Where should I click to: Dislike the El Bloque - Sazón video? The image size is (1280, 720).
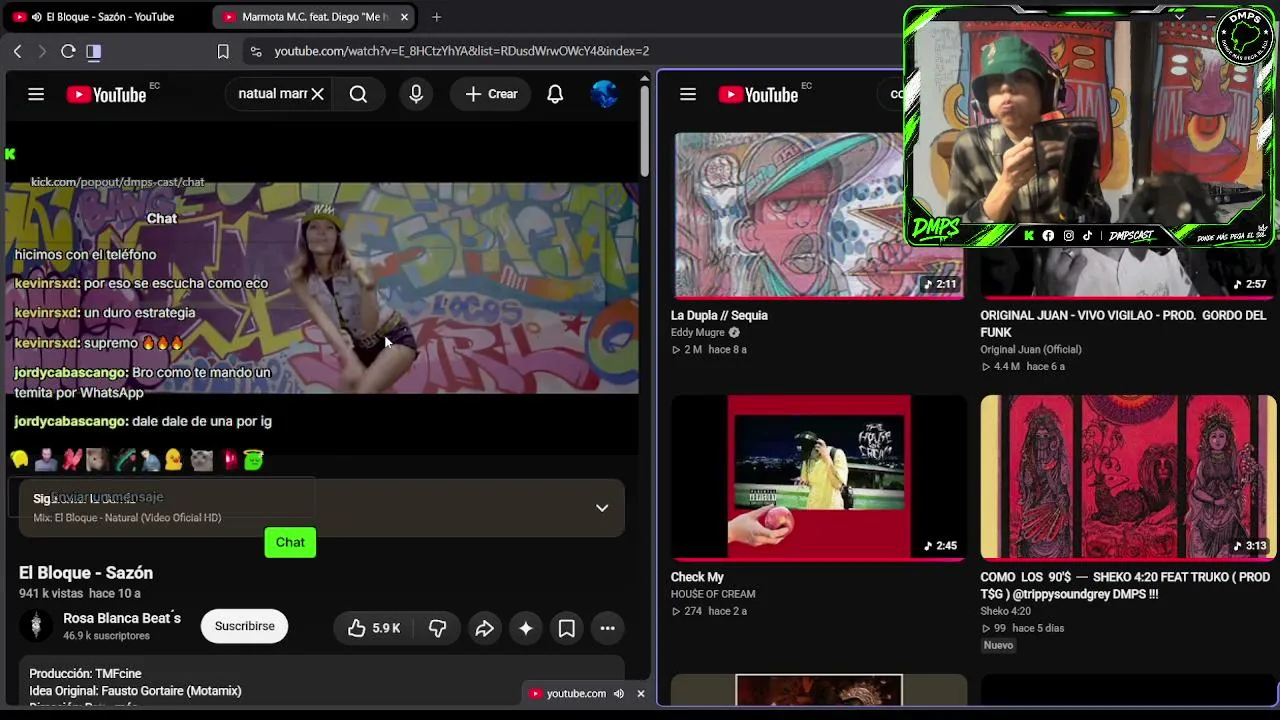[x=437, y=628]
